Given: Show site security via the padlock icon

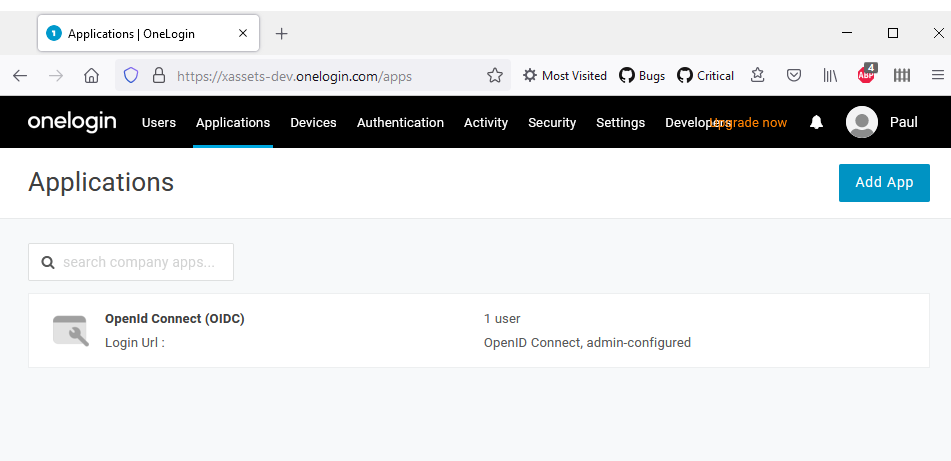Looking at the screenshot, I should click(159, 75).
